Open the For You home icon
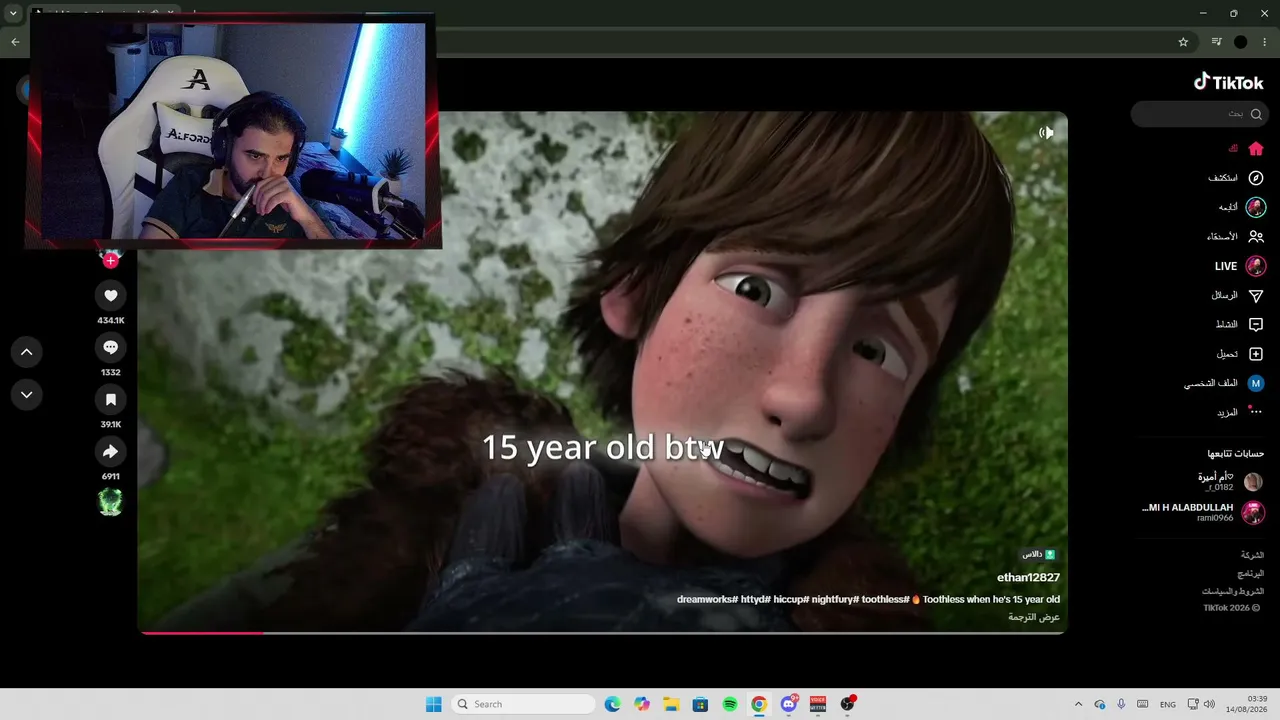 click(1256, 149)
